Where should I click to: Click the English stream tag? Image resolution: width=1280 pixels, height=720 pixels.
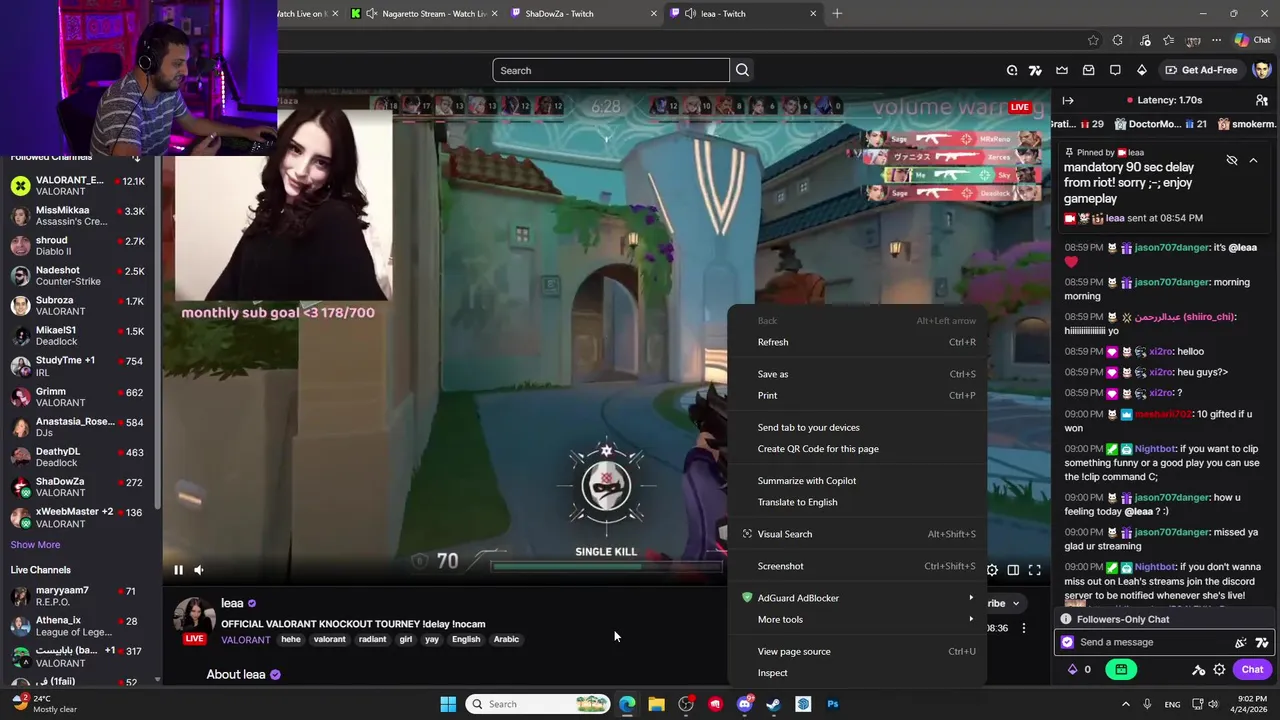pos(466,639)
